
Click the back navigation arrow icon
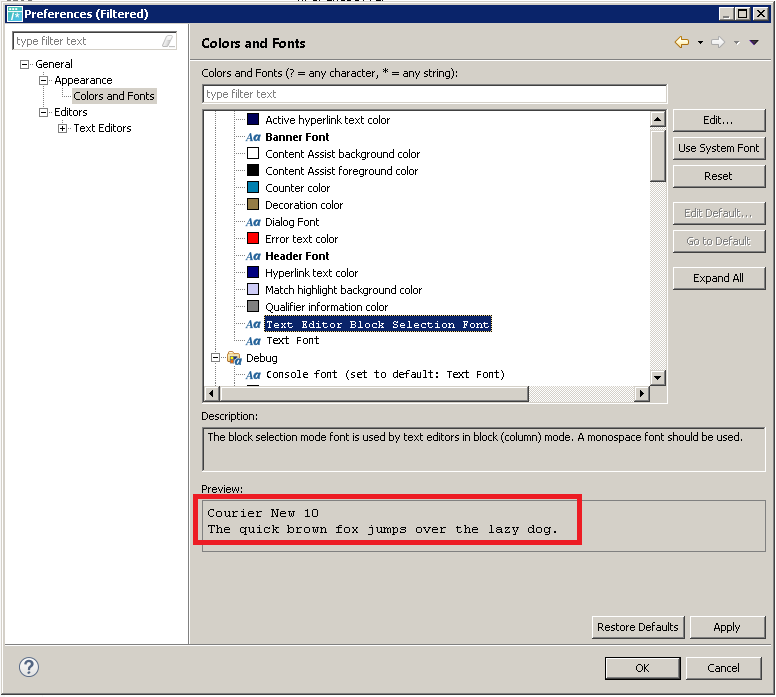[681, 42]
